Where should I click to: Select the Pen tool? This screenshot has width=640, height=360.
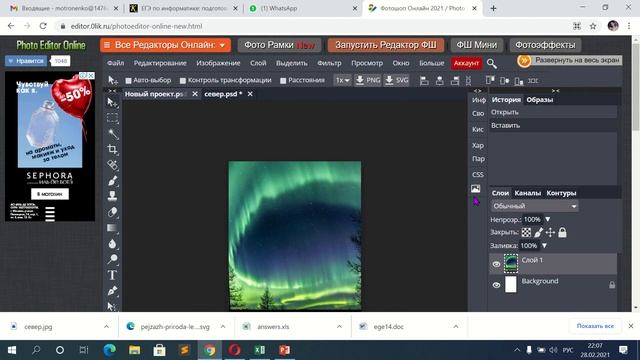[112, 291]
